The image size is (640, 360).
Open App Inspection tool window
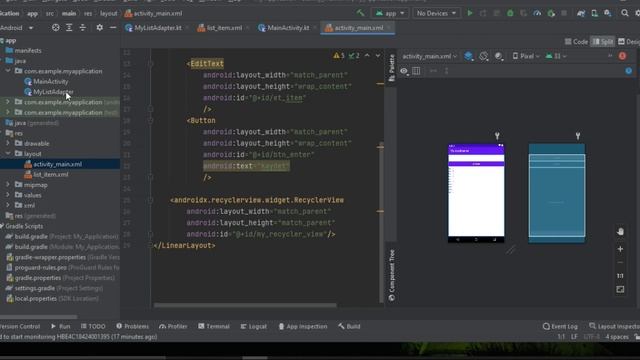[302, 326]
